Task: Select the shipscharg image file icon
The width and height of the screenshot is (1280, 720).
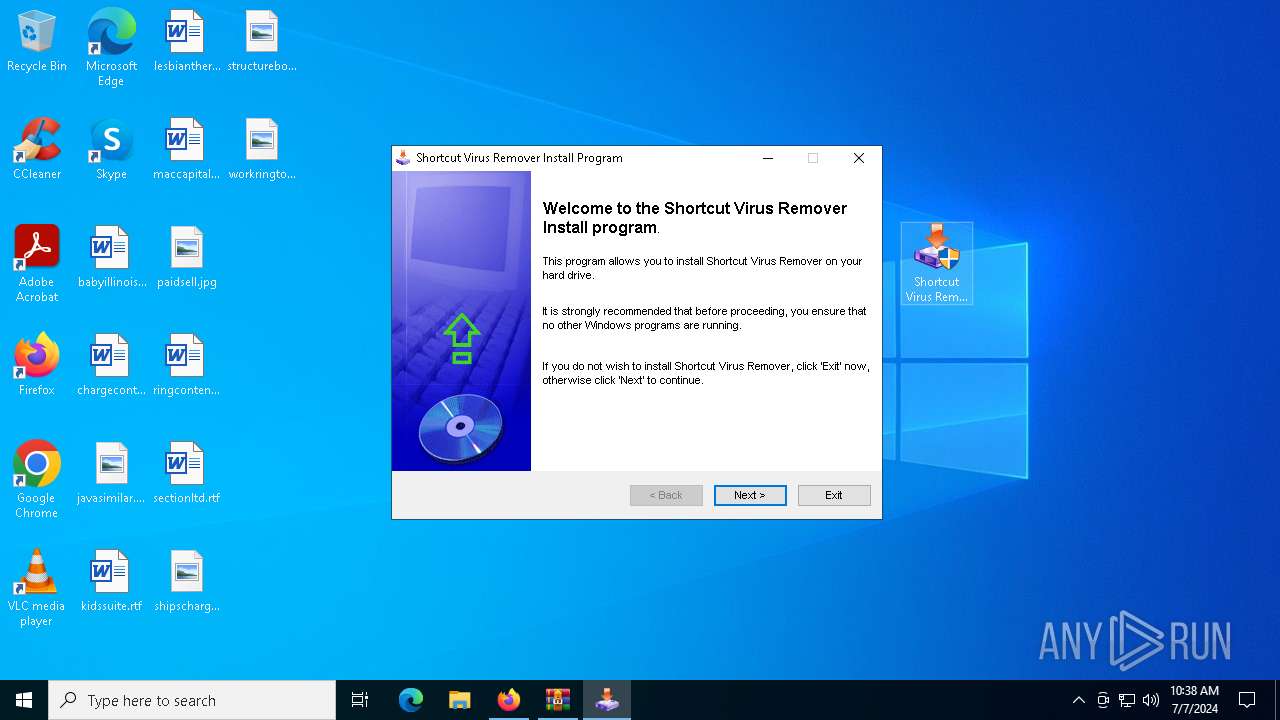Action: click(186, 582)
